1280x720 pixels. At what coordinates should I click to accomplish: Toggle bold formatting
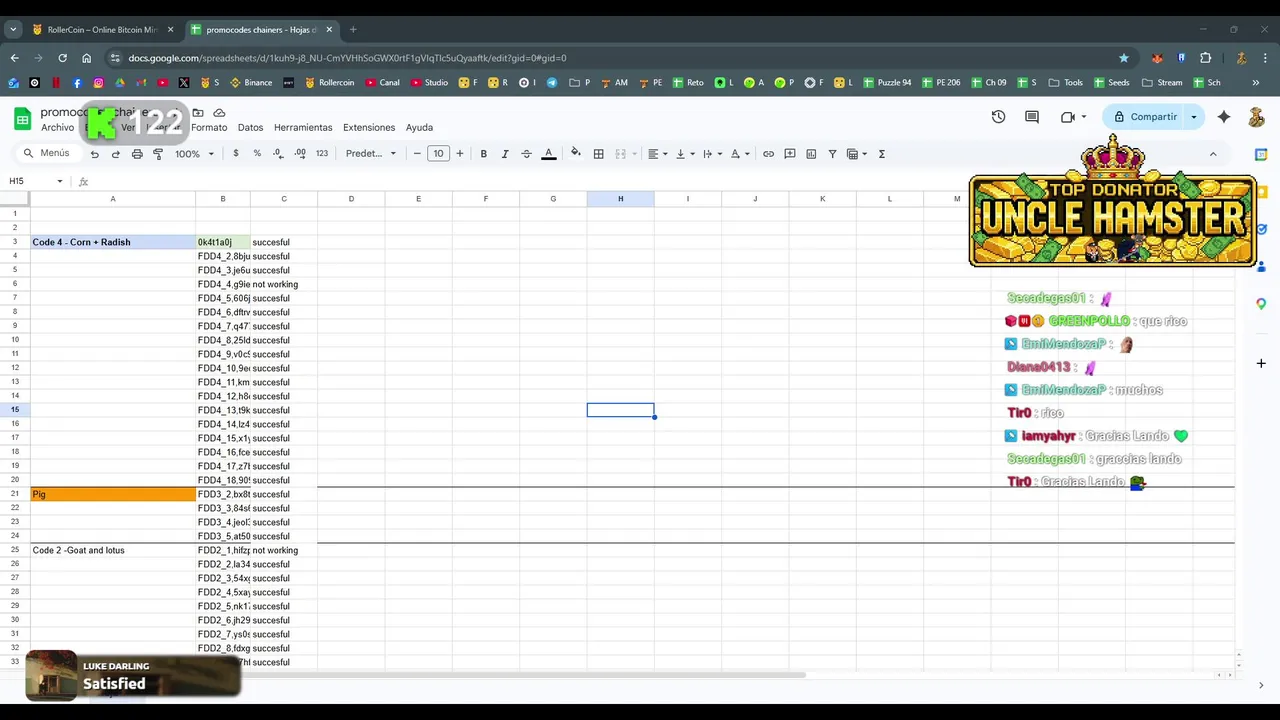[x=483, y=154]
